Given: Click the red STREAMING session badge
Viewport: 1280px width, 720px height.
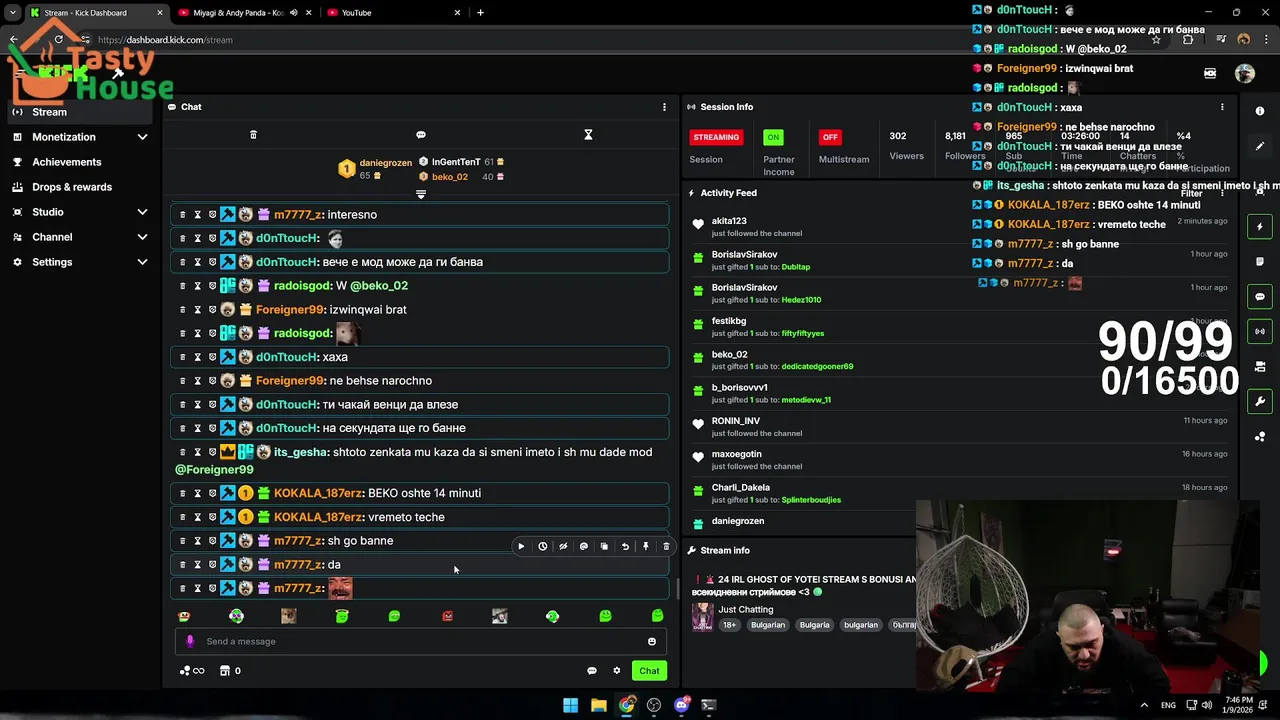Looking at the screenshot, I should pos(716,137).
